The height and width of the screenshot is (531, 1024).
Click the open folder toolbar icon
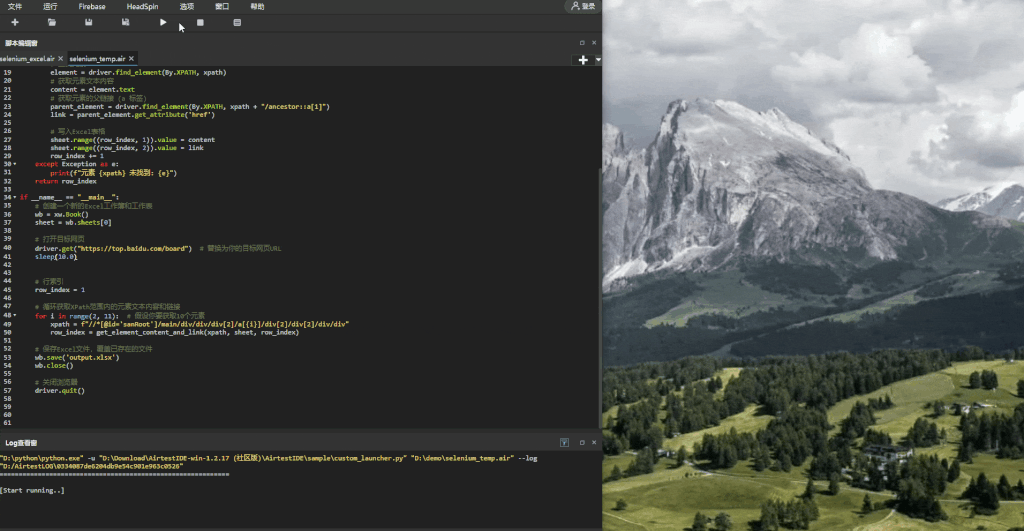(x=52, y=22)
